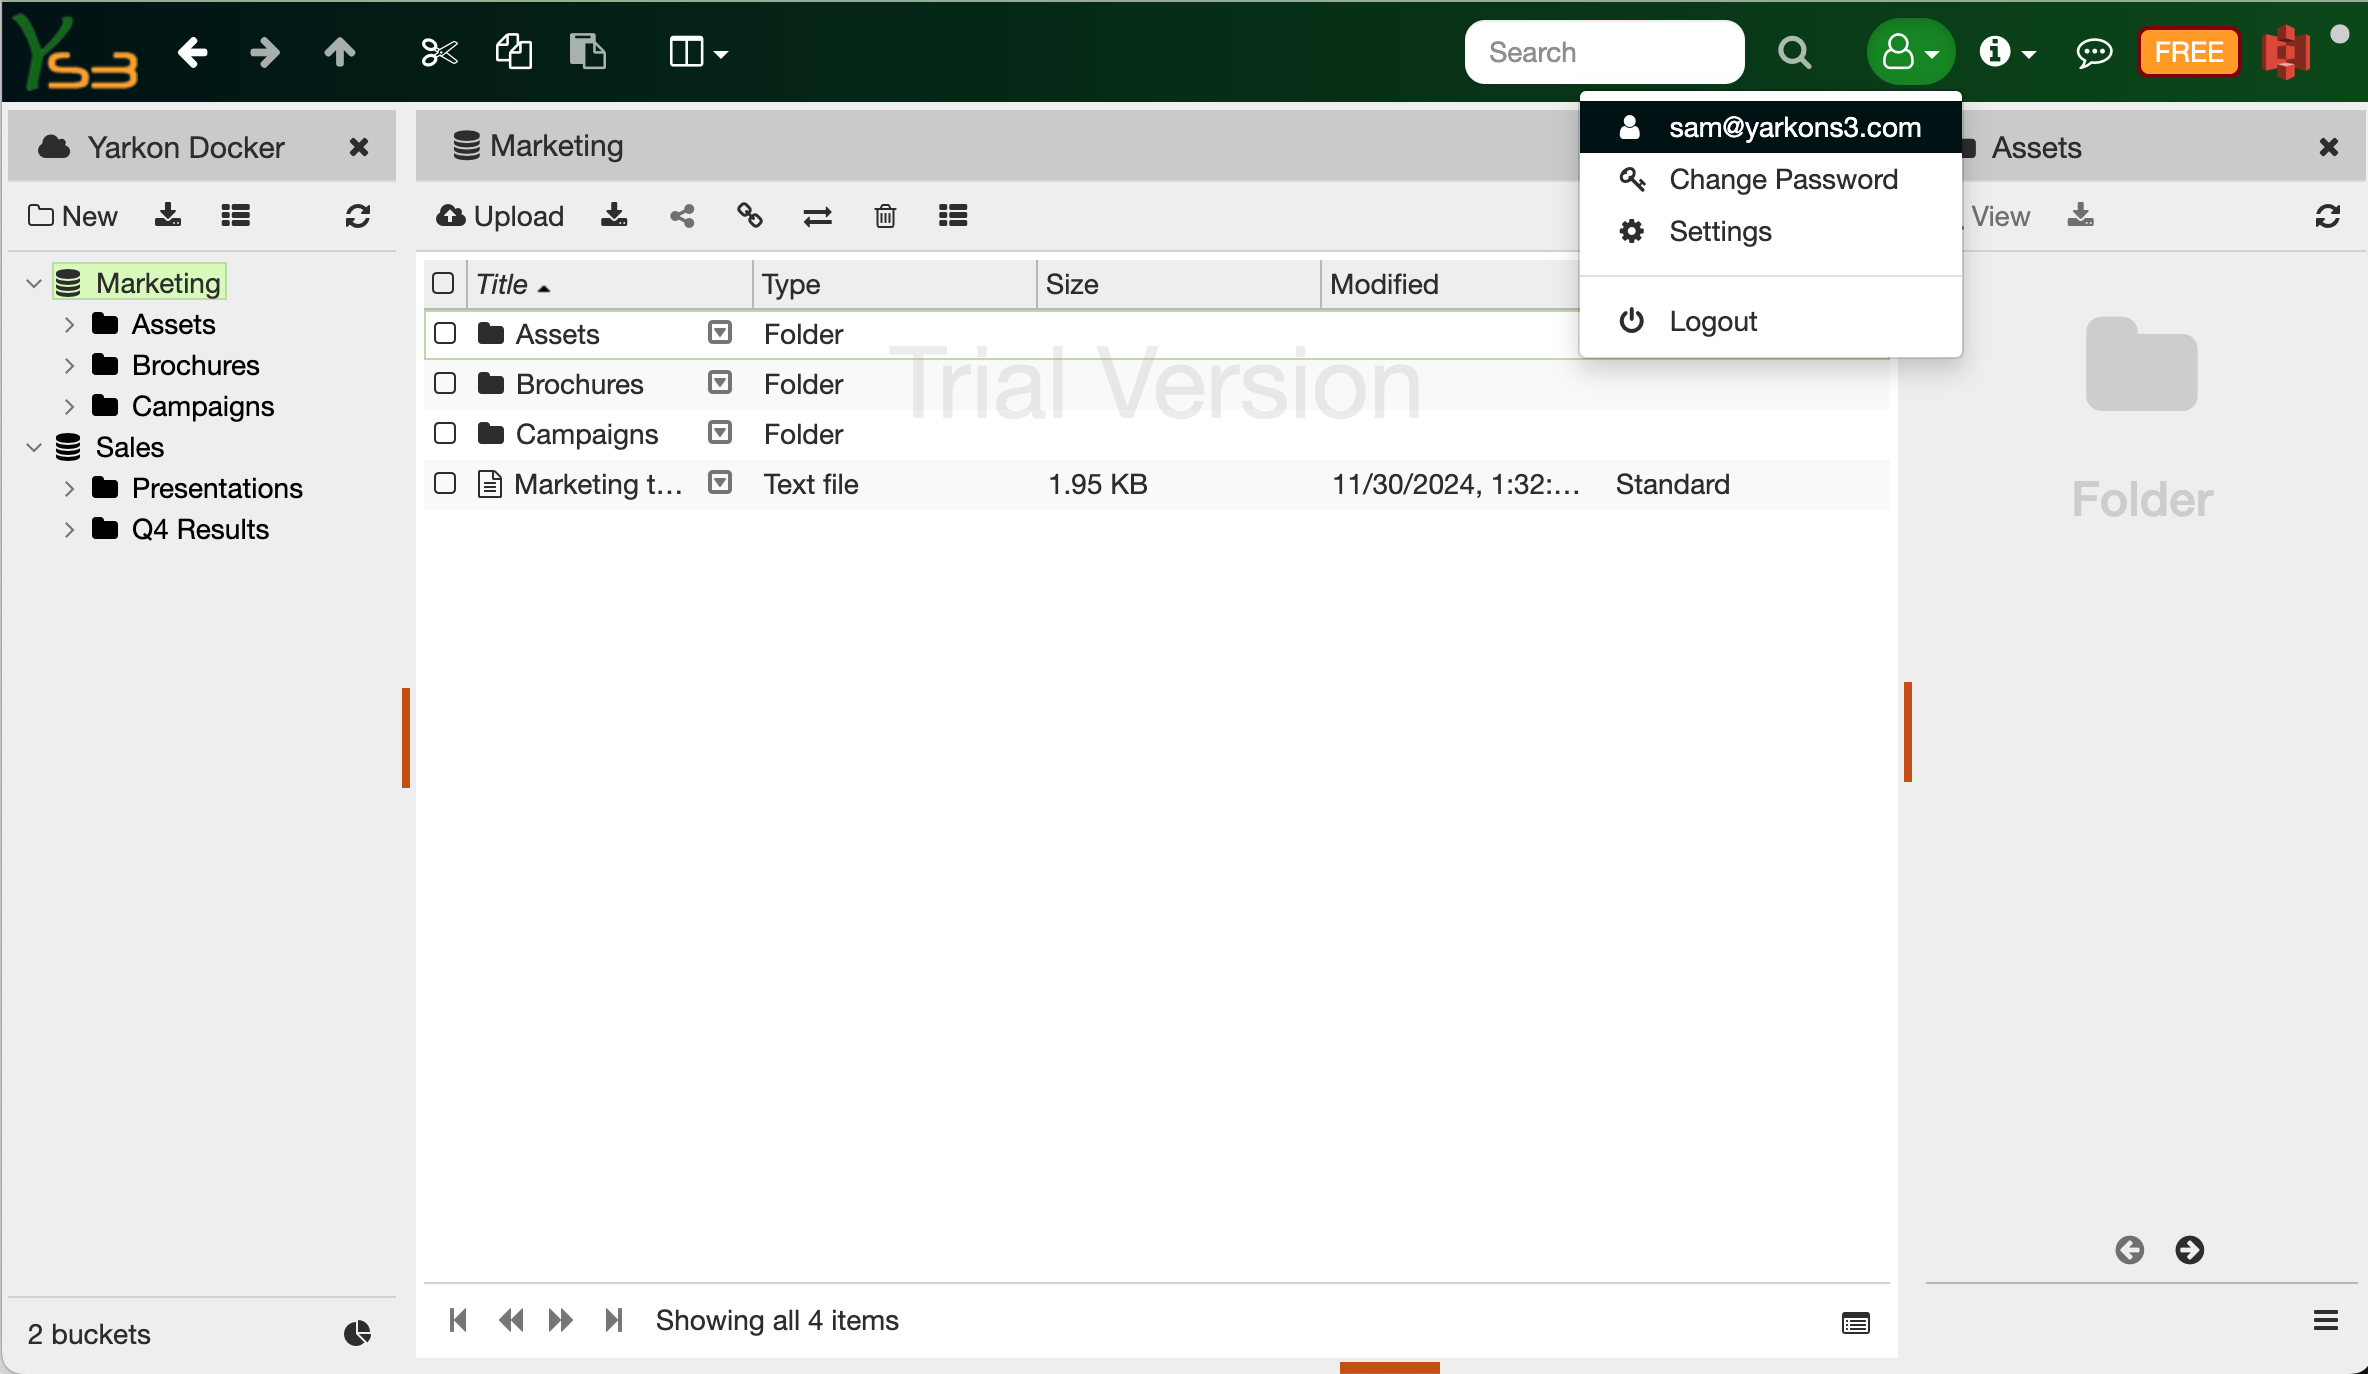Choose Logout from user menu

[x=1712, y=321]
